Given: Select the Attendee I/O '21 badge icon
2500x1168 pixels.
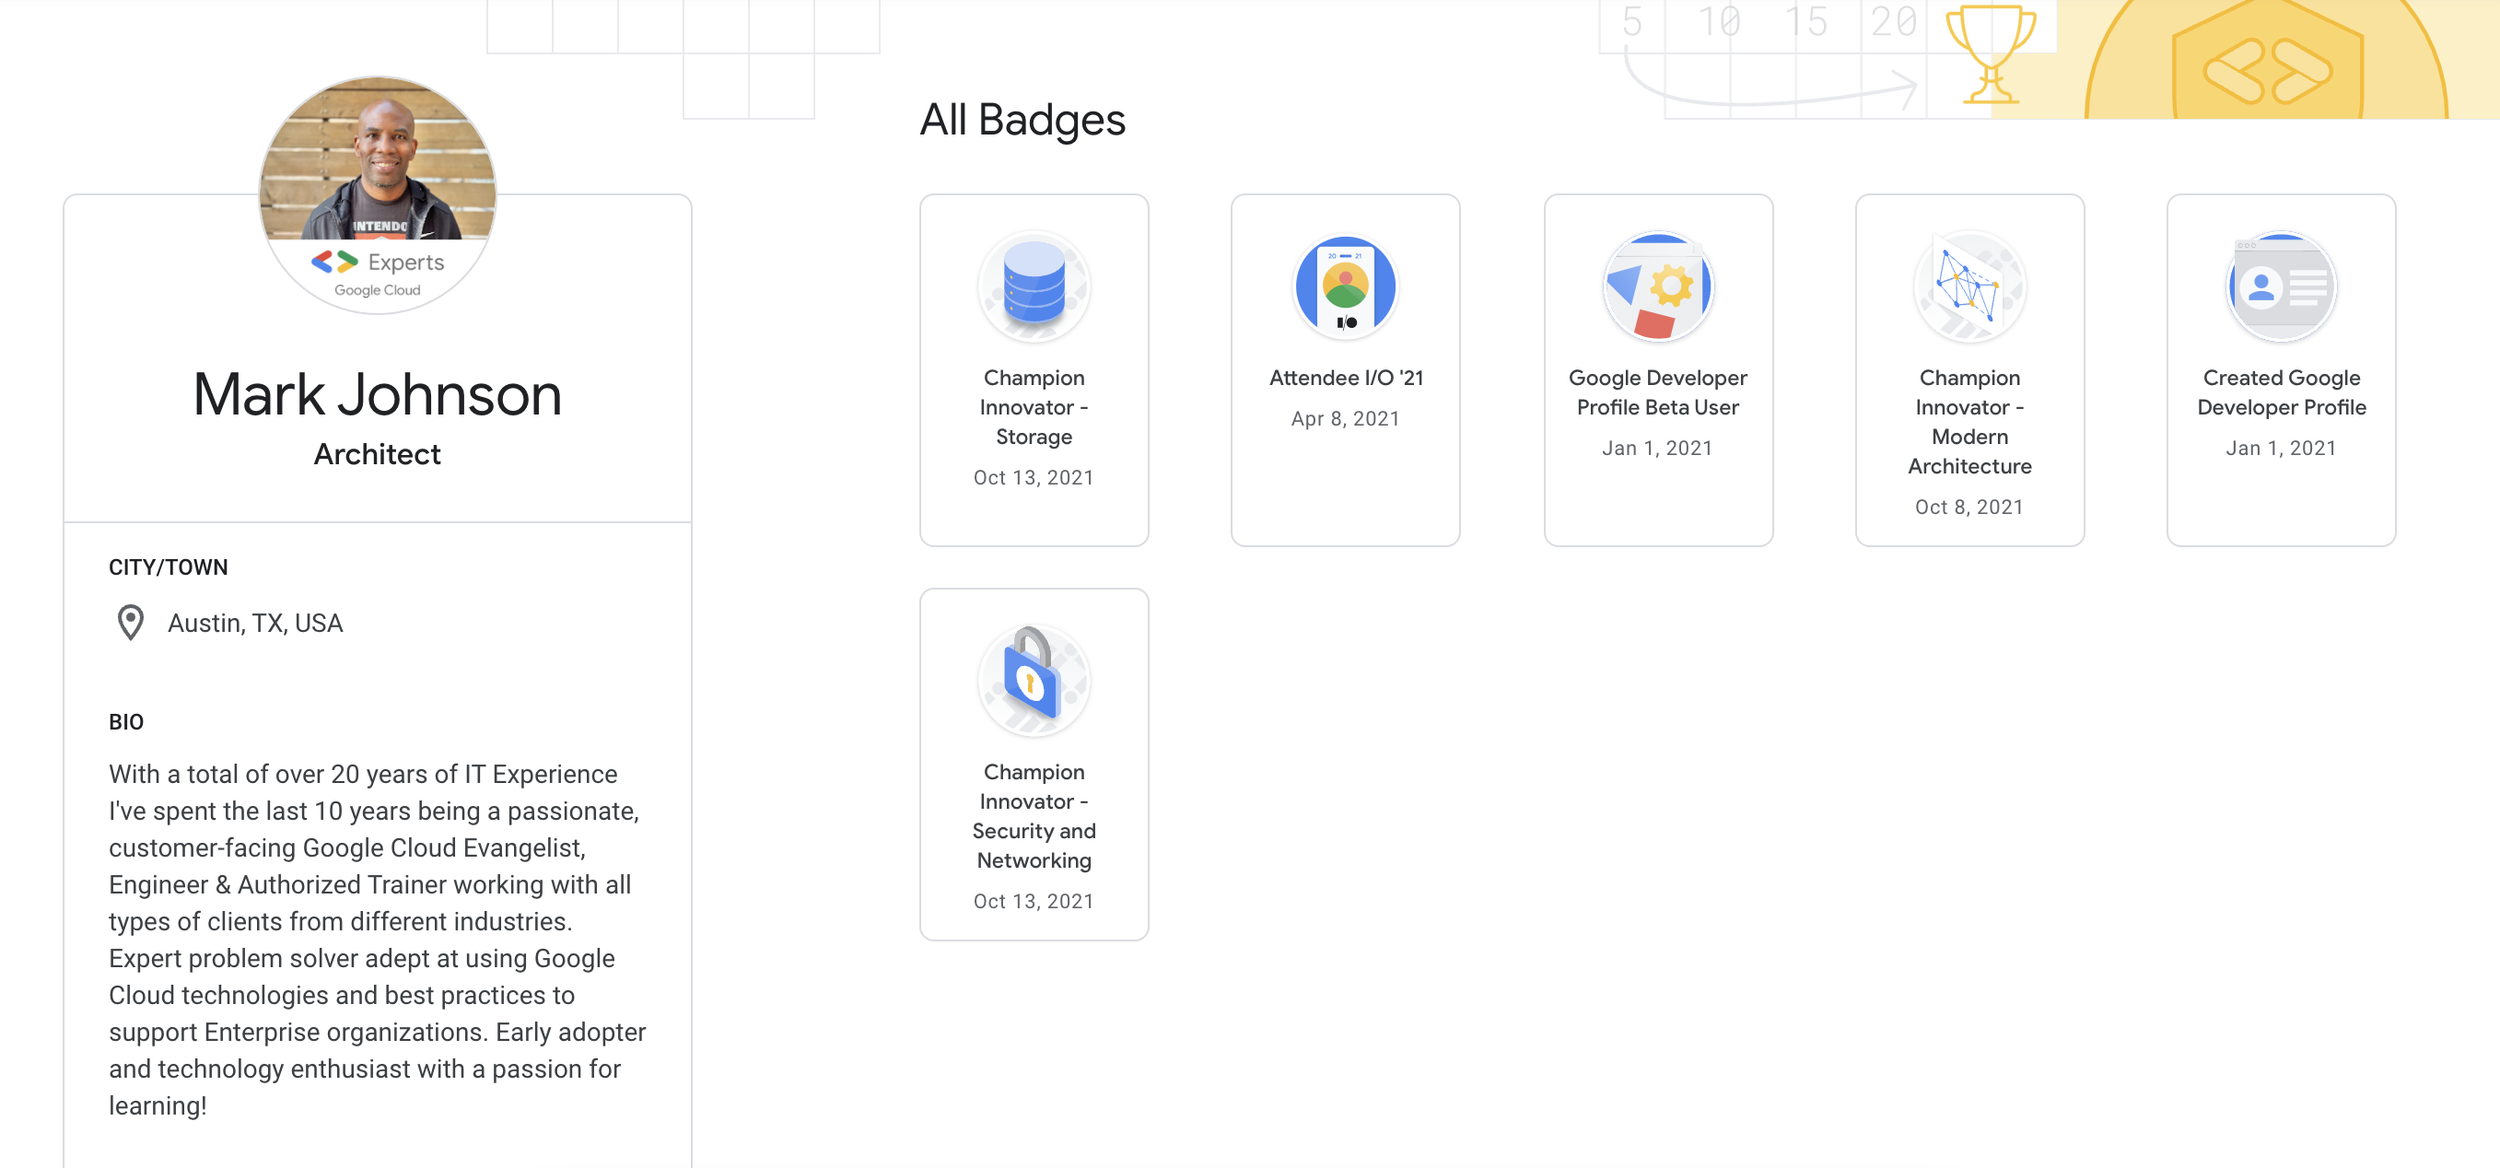Looking at the screenshot, I should tap(1346, 286).
